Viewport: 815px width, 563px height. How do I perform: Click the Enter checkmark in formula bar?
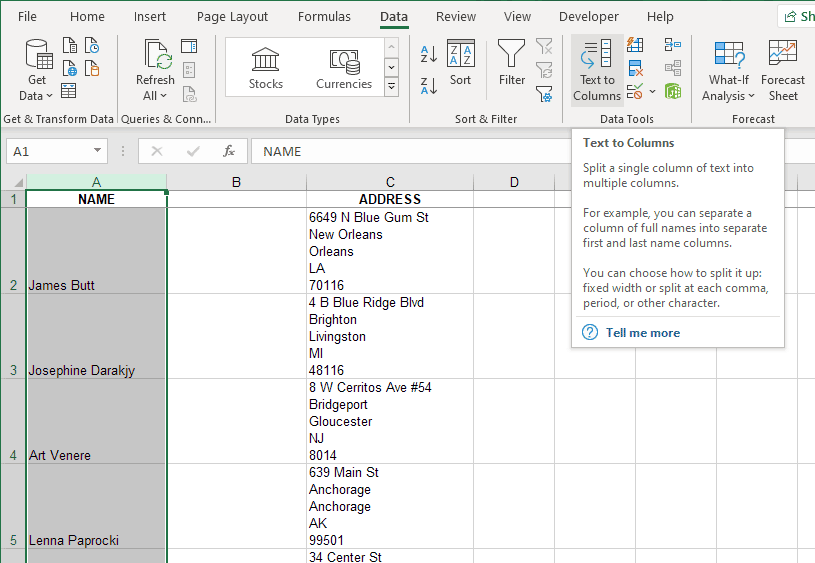tap(193, 151)
